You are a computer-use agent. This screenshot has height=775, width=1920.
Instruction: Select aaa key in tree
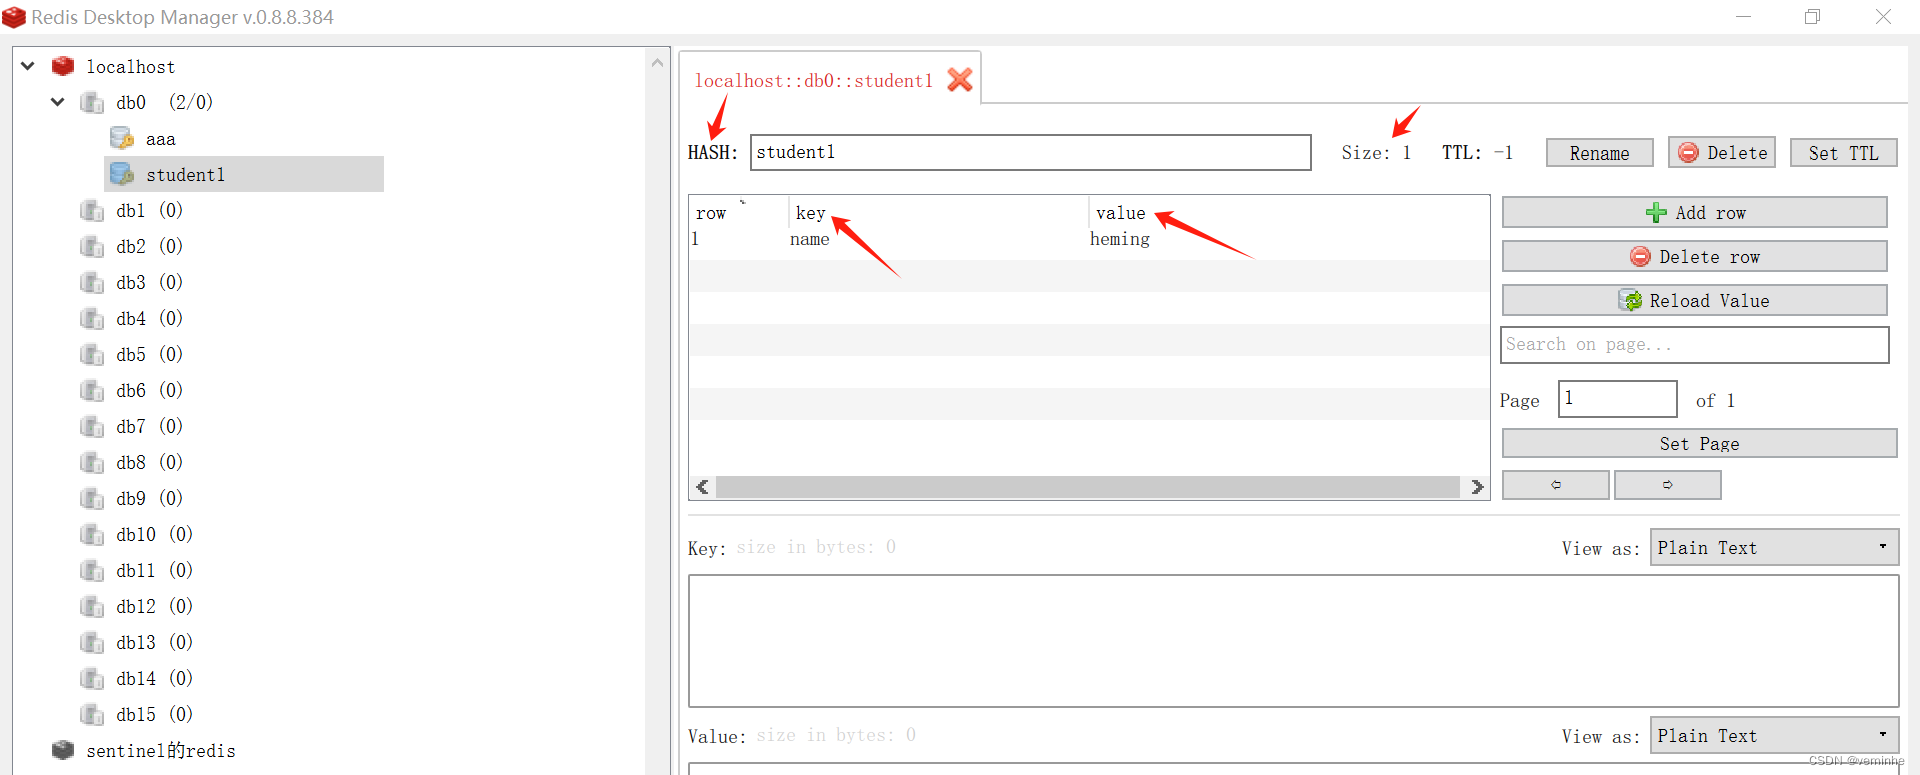(161, 139)
